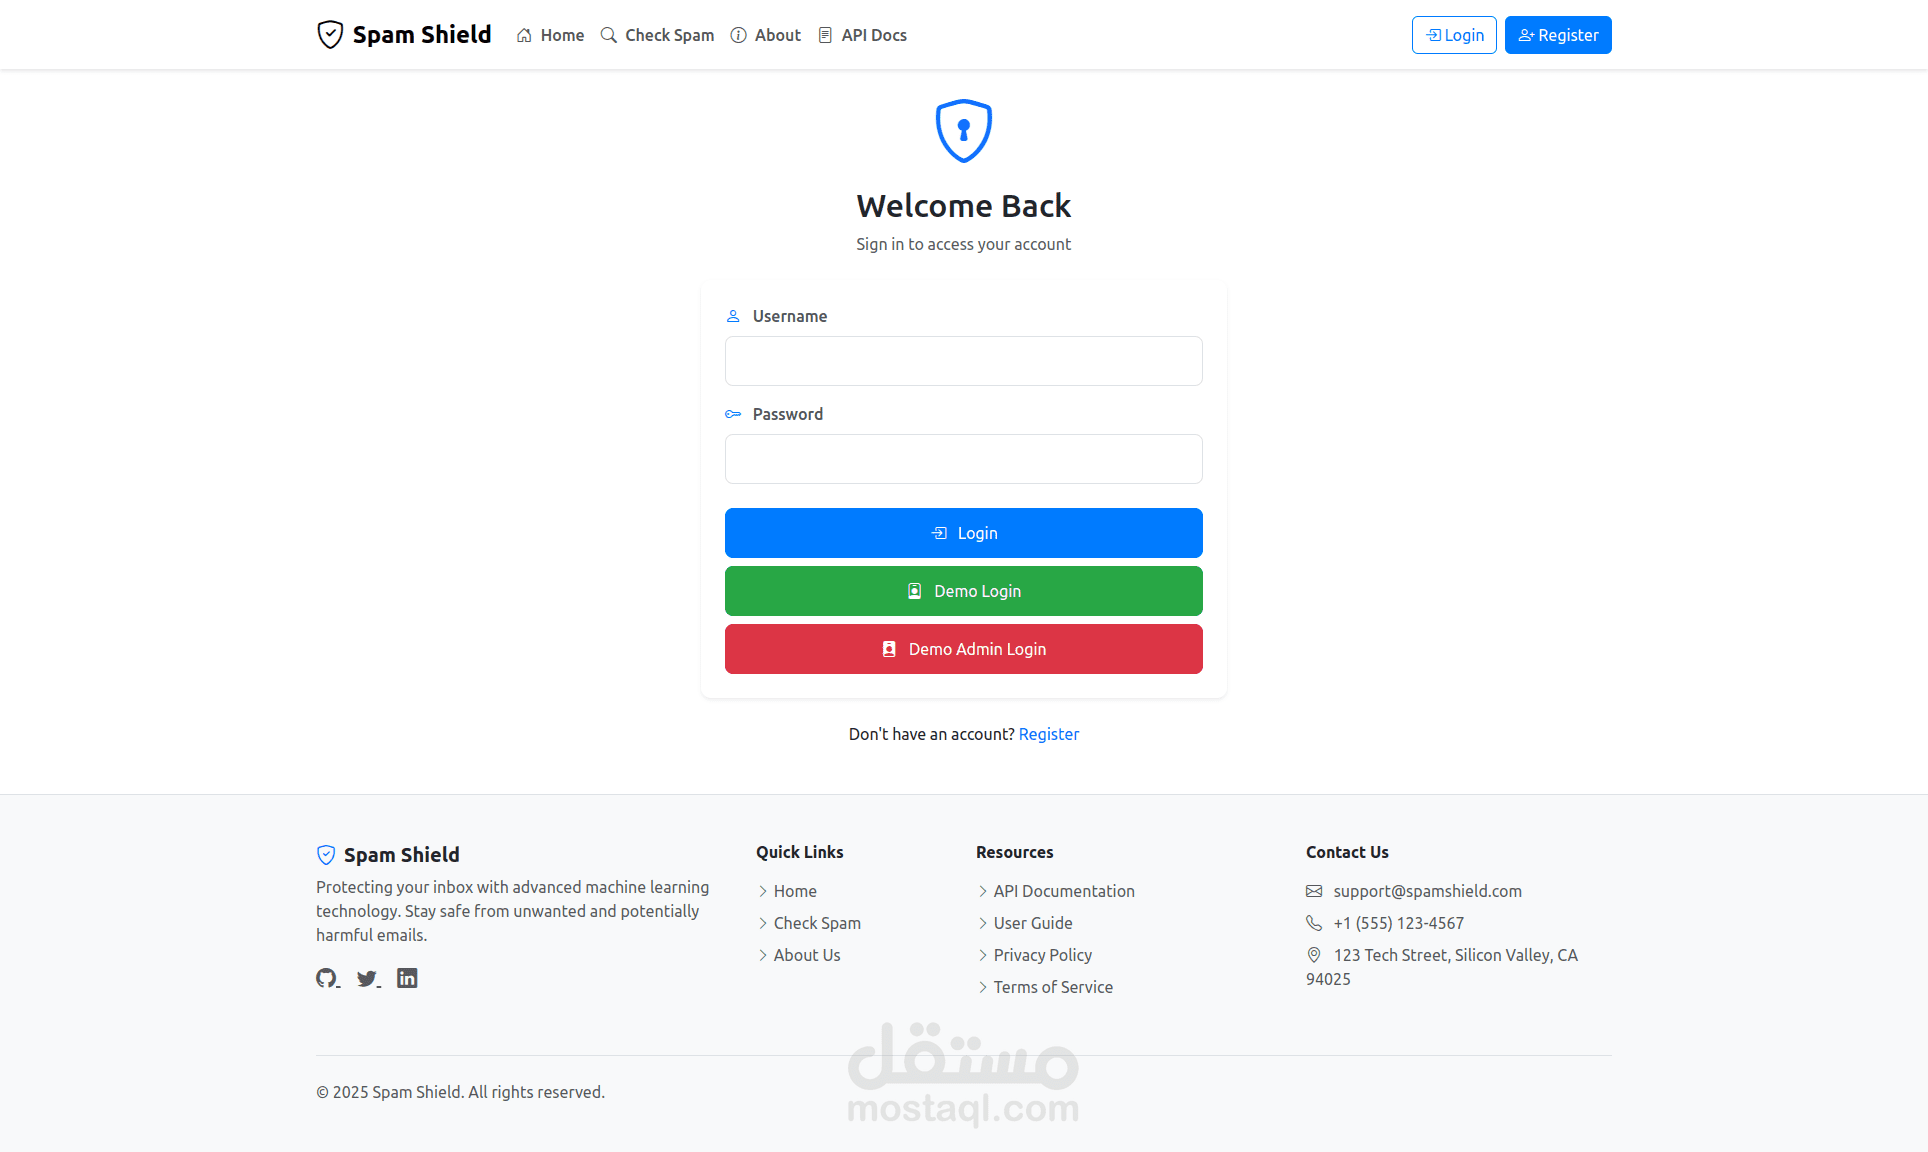Open API Docs from the navbar
1928x1152 pixels.
coord(862,35)
